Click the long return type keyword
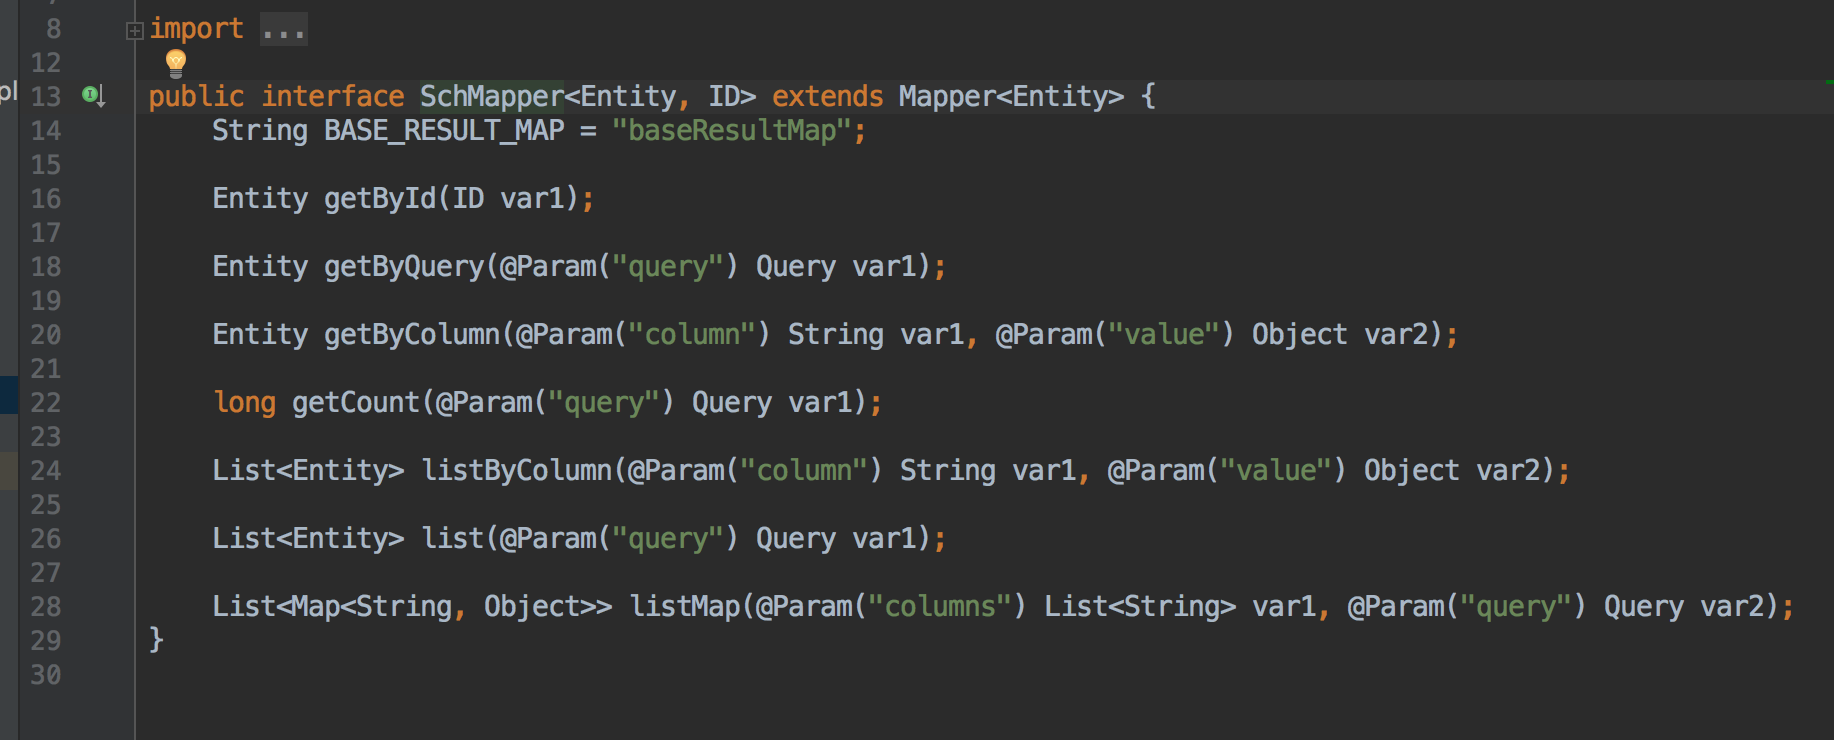 [x=244, y=403]
